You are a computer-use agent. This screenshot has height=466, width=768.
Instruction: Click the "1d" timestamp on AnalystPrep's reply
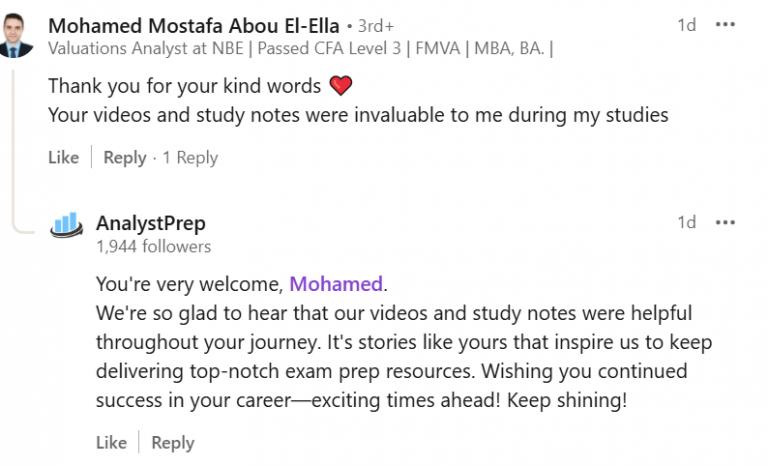pos(686,222)
